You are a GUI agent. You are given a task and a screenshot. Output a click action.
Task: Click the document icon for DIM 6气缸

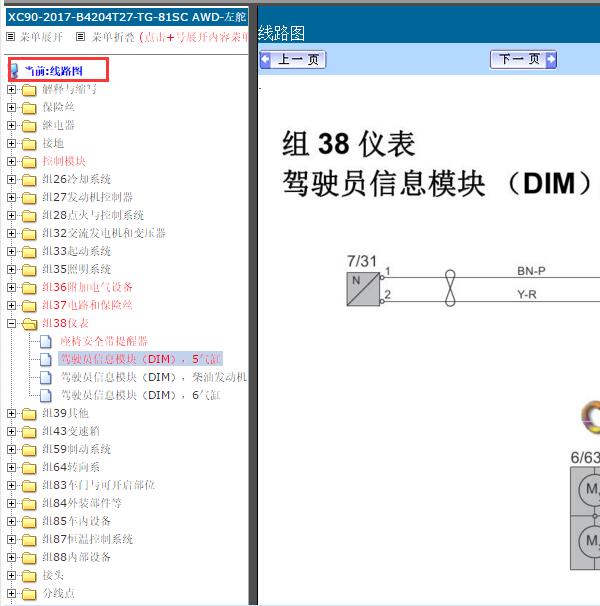tap(46, 395)
